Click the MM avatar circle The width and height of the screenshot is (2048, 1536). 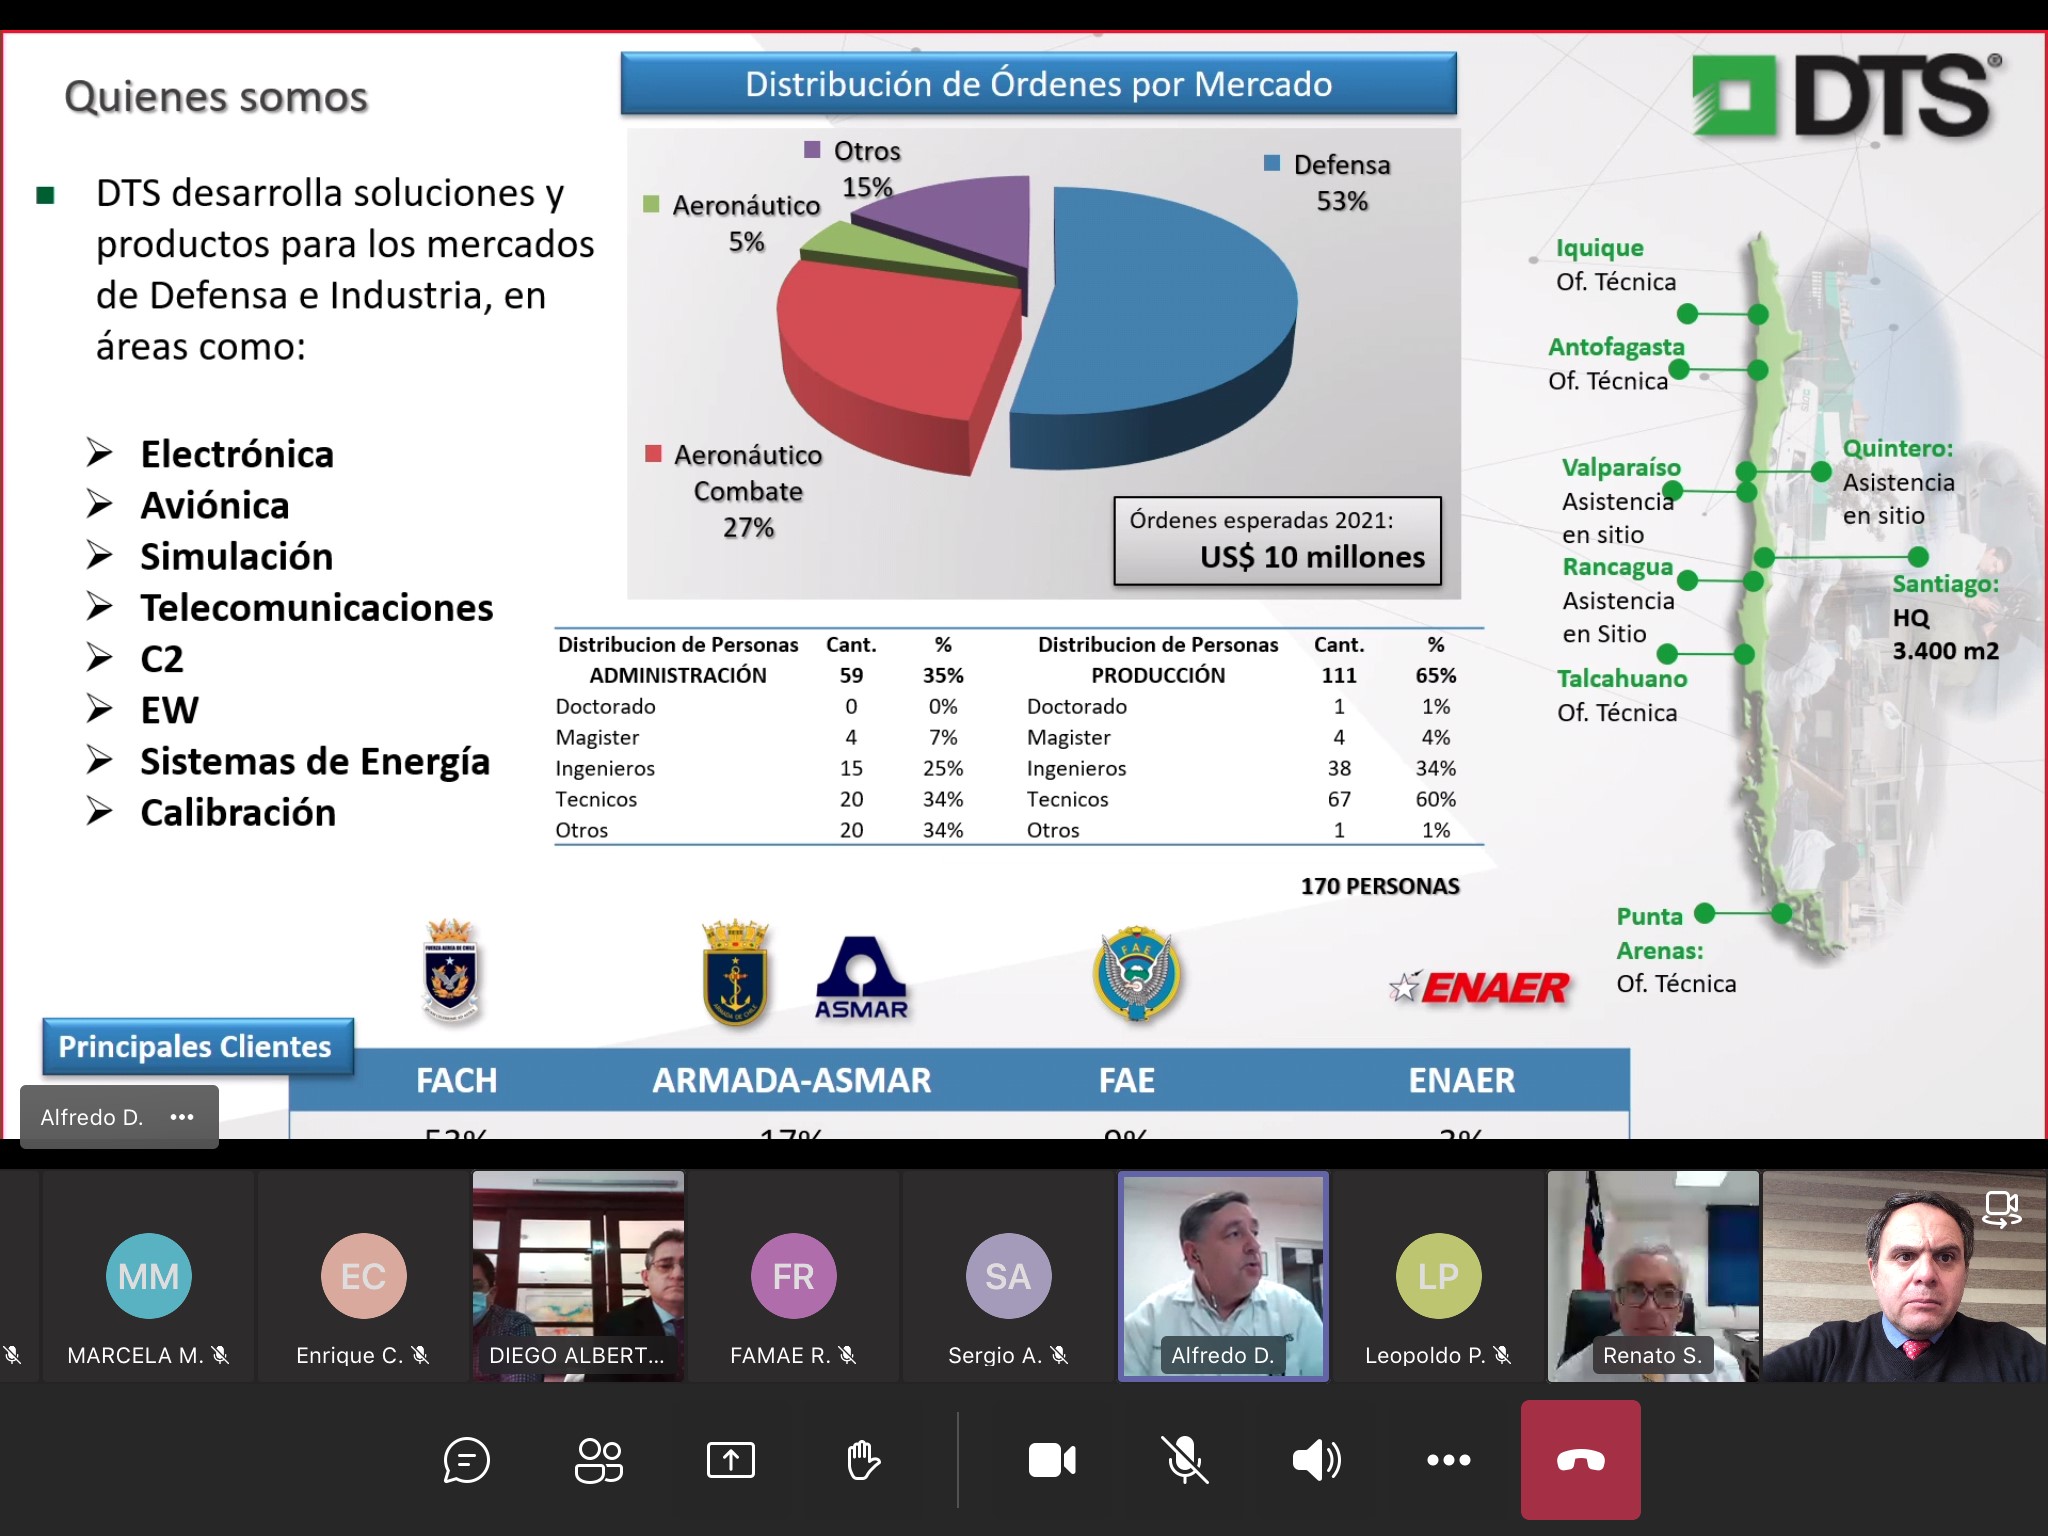click(149, 1276)
